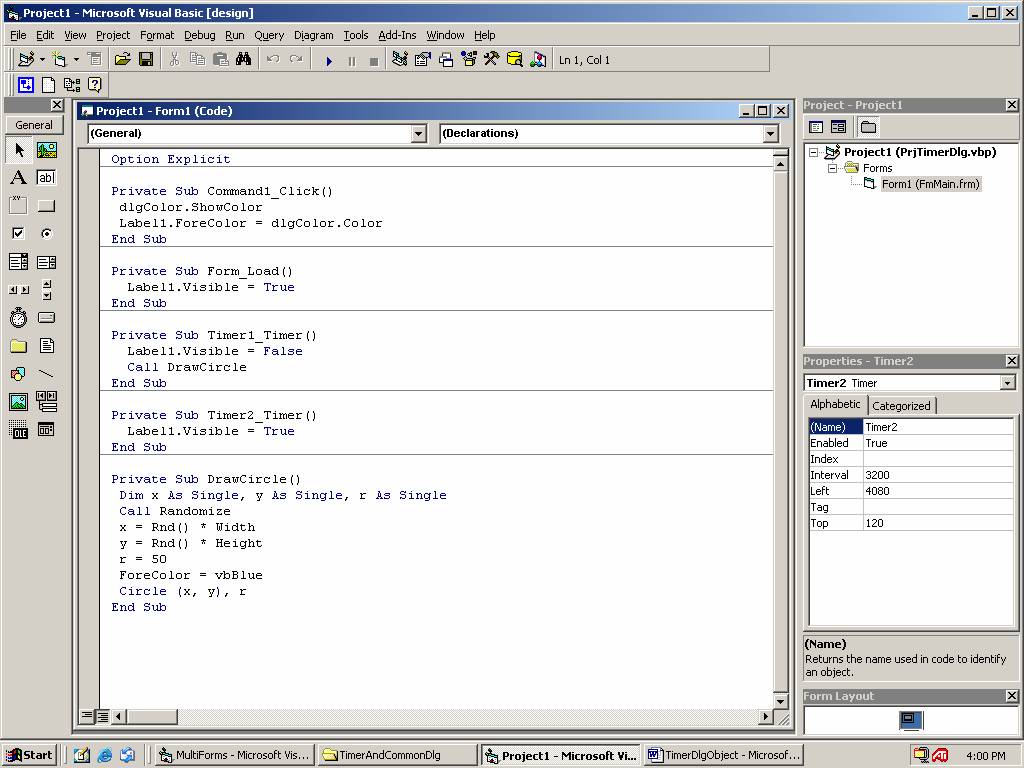Click the Start (run) toolbar button

point(329,60)
